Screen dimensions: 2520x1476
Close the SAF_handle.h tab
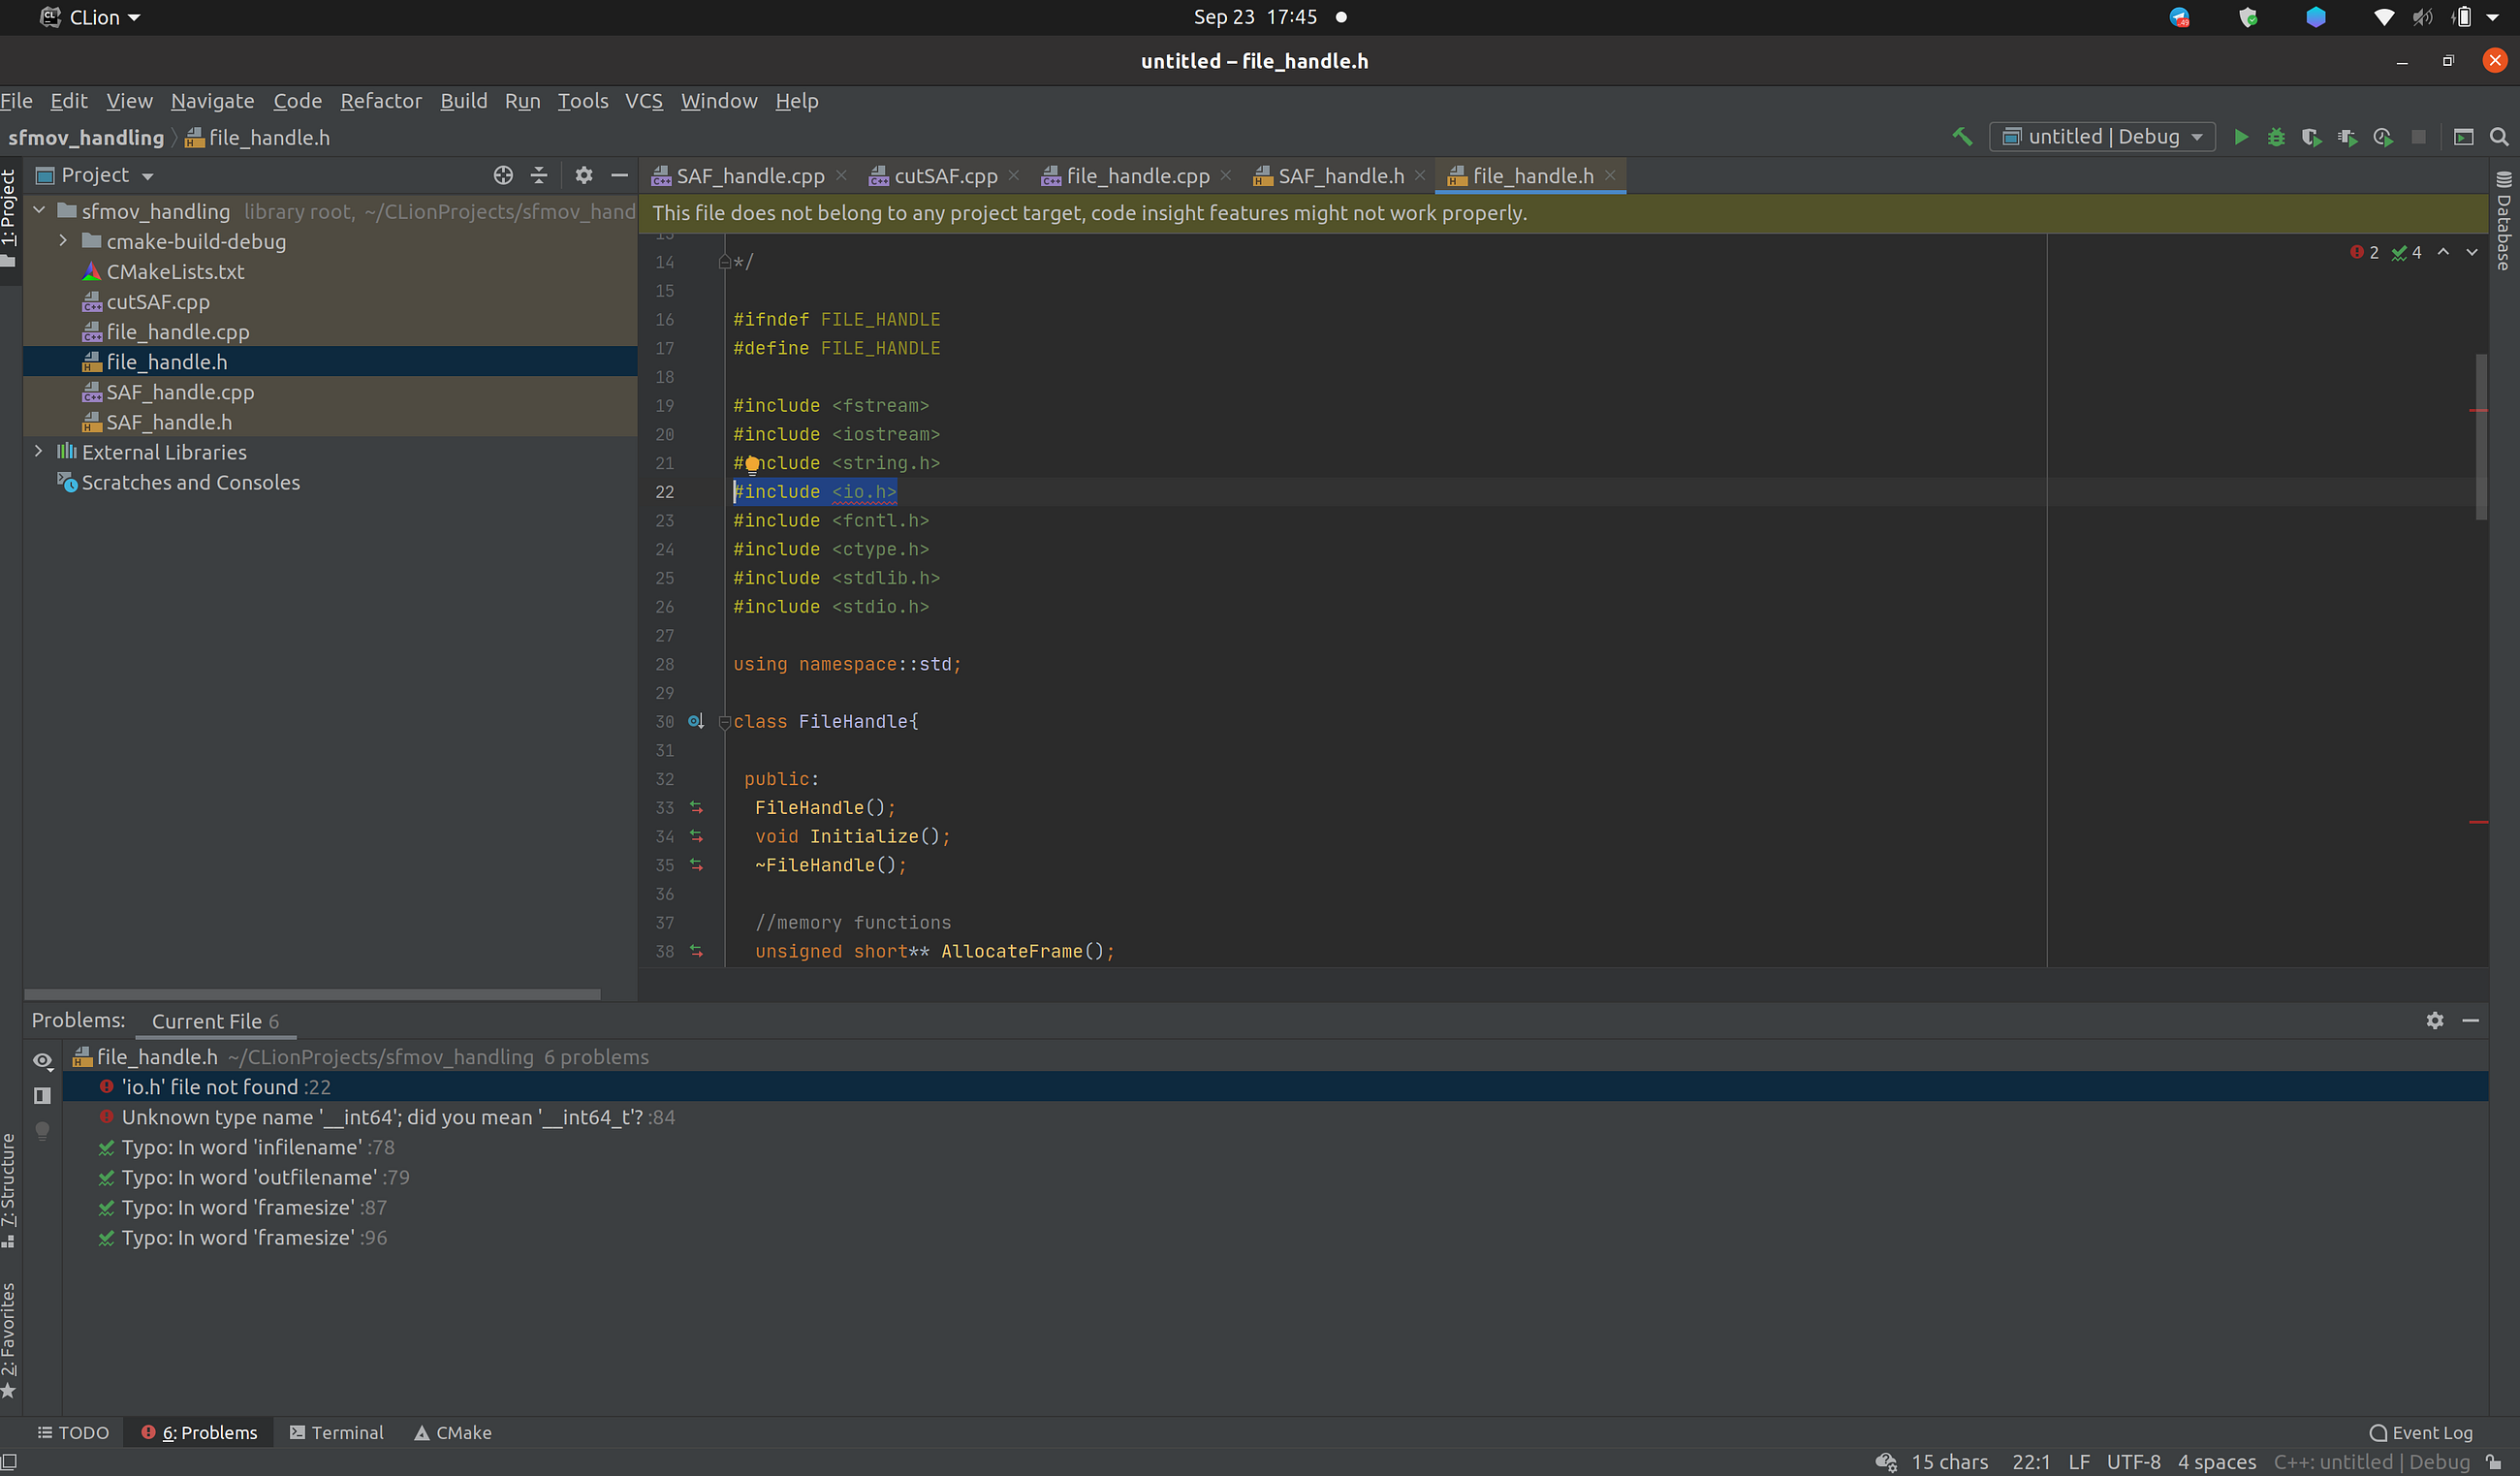pos(1419,175)
